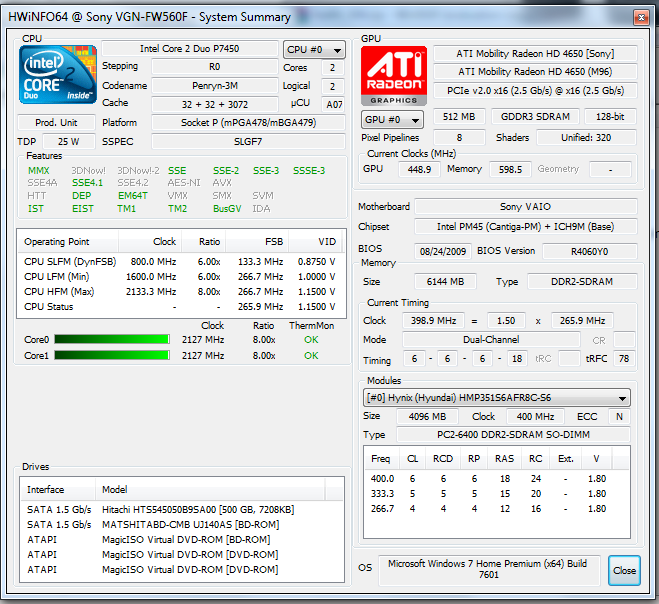
Task: Click the tRFC 78 timing field
Action: click(624, 359)
